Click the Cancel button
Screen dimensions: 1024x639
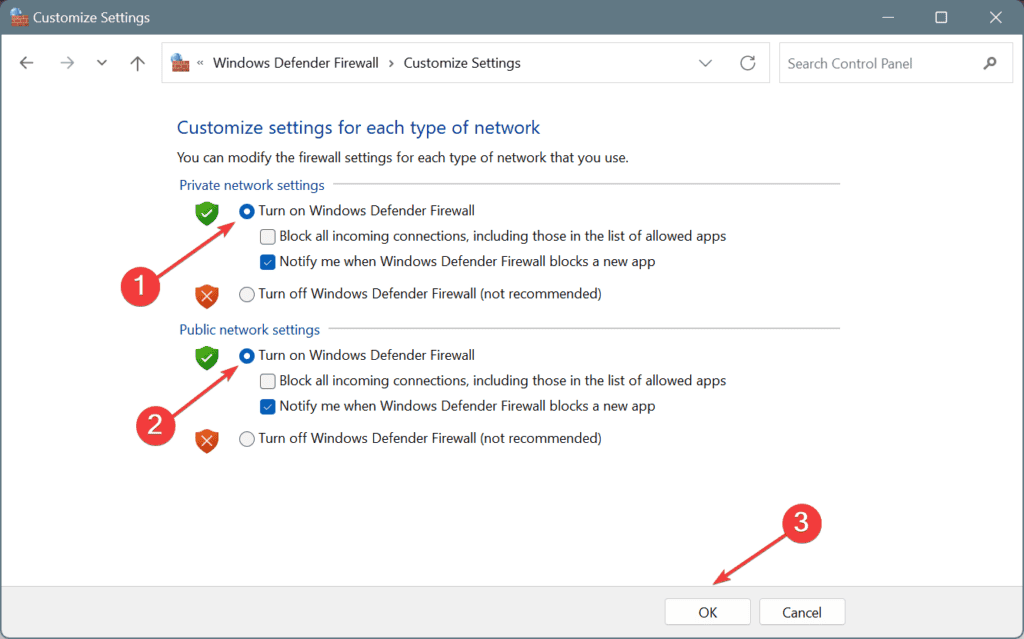802,612
